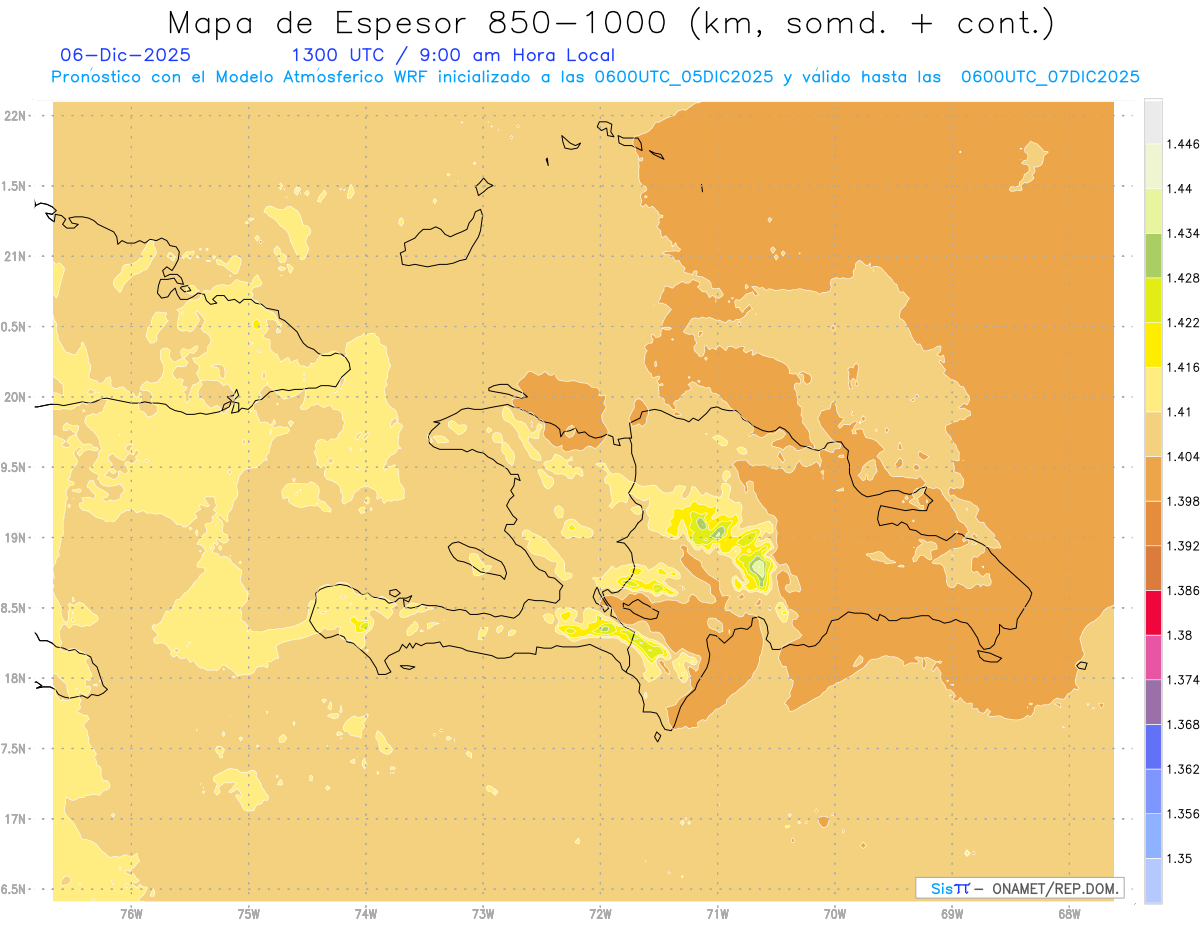The width and height of the screenshot is (1200, 927).
Task: Click the colorbar value '1.398'
Action: pyautogui.click(x=1183, y=501)
